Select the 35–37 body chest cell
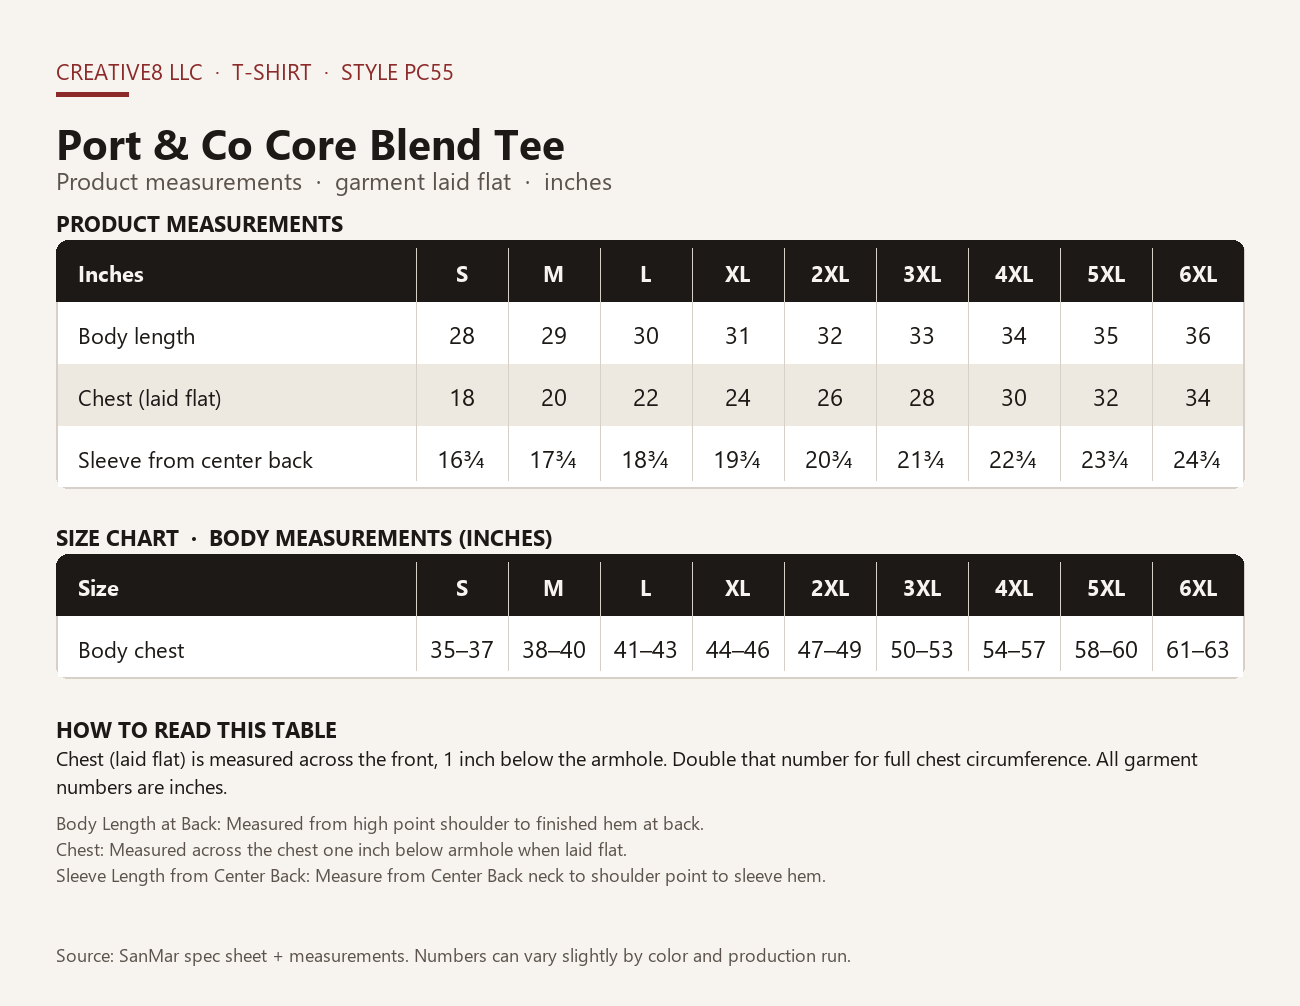This screenshot has width=1300, height=1006. (x=462, y=650)
